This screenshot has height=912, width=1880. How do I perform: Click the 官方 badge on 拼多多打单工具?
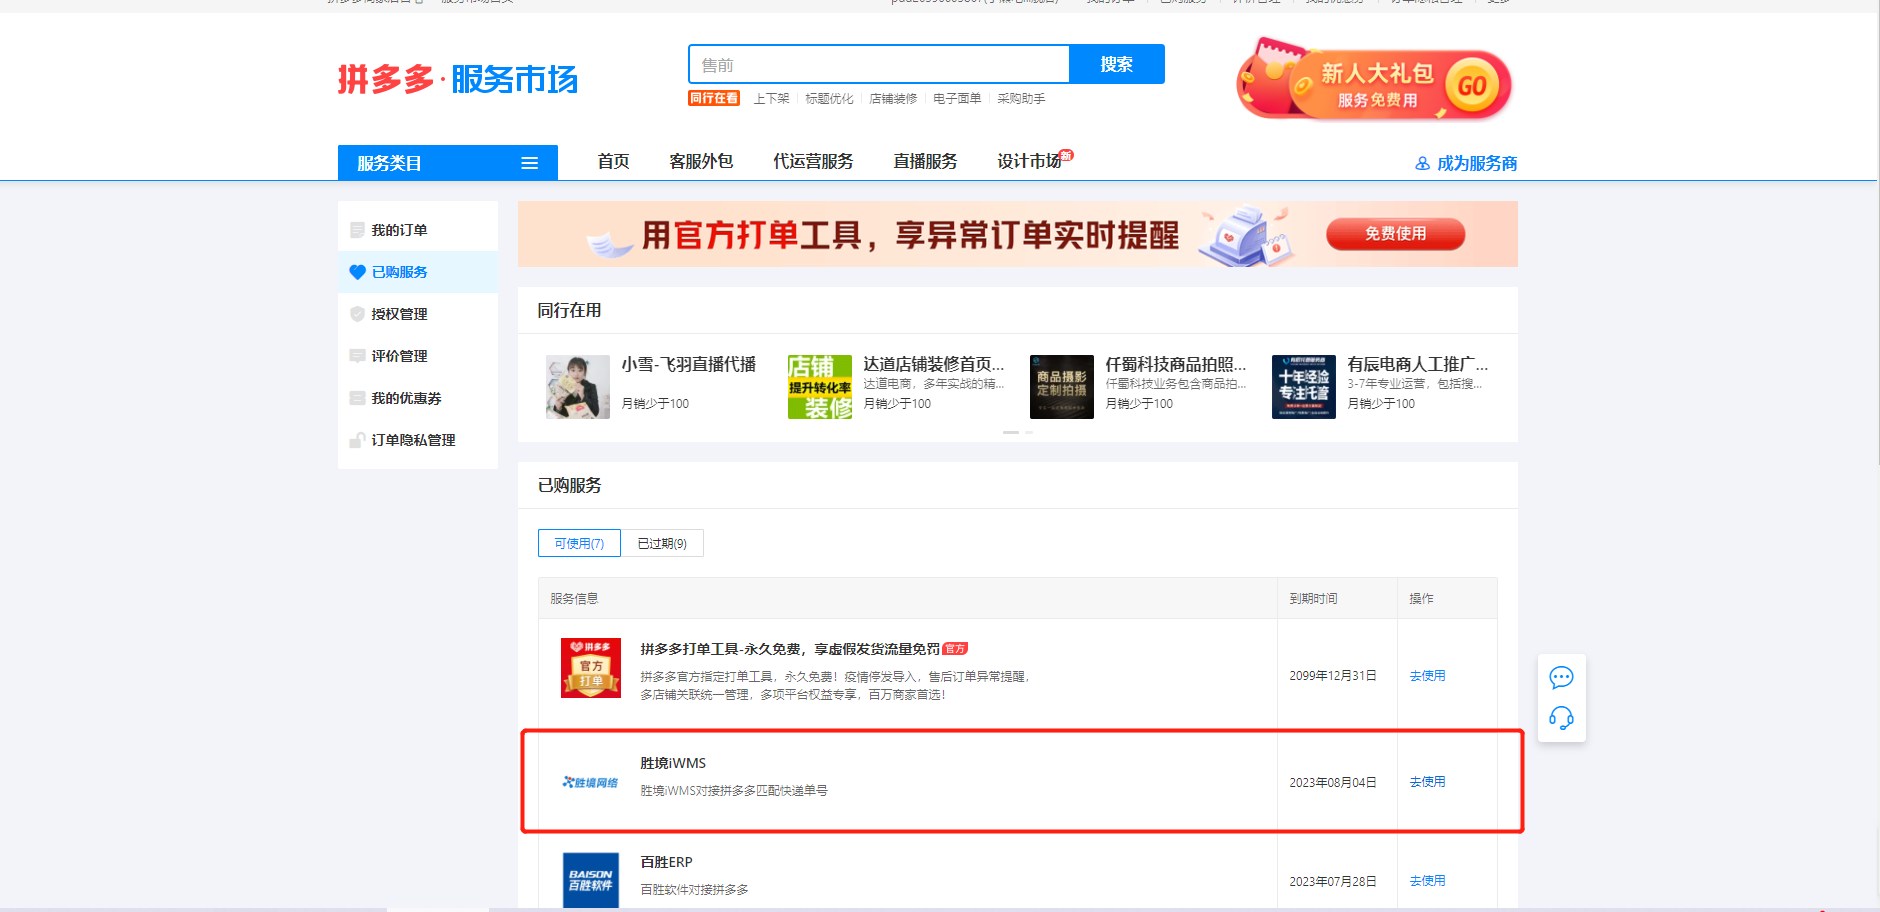[x=955, y=649]
